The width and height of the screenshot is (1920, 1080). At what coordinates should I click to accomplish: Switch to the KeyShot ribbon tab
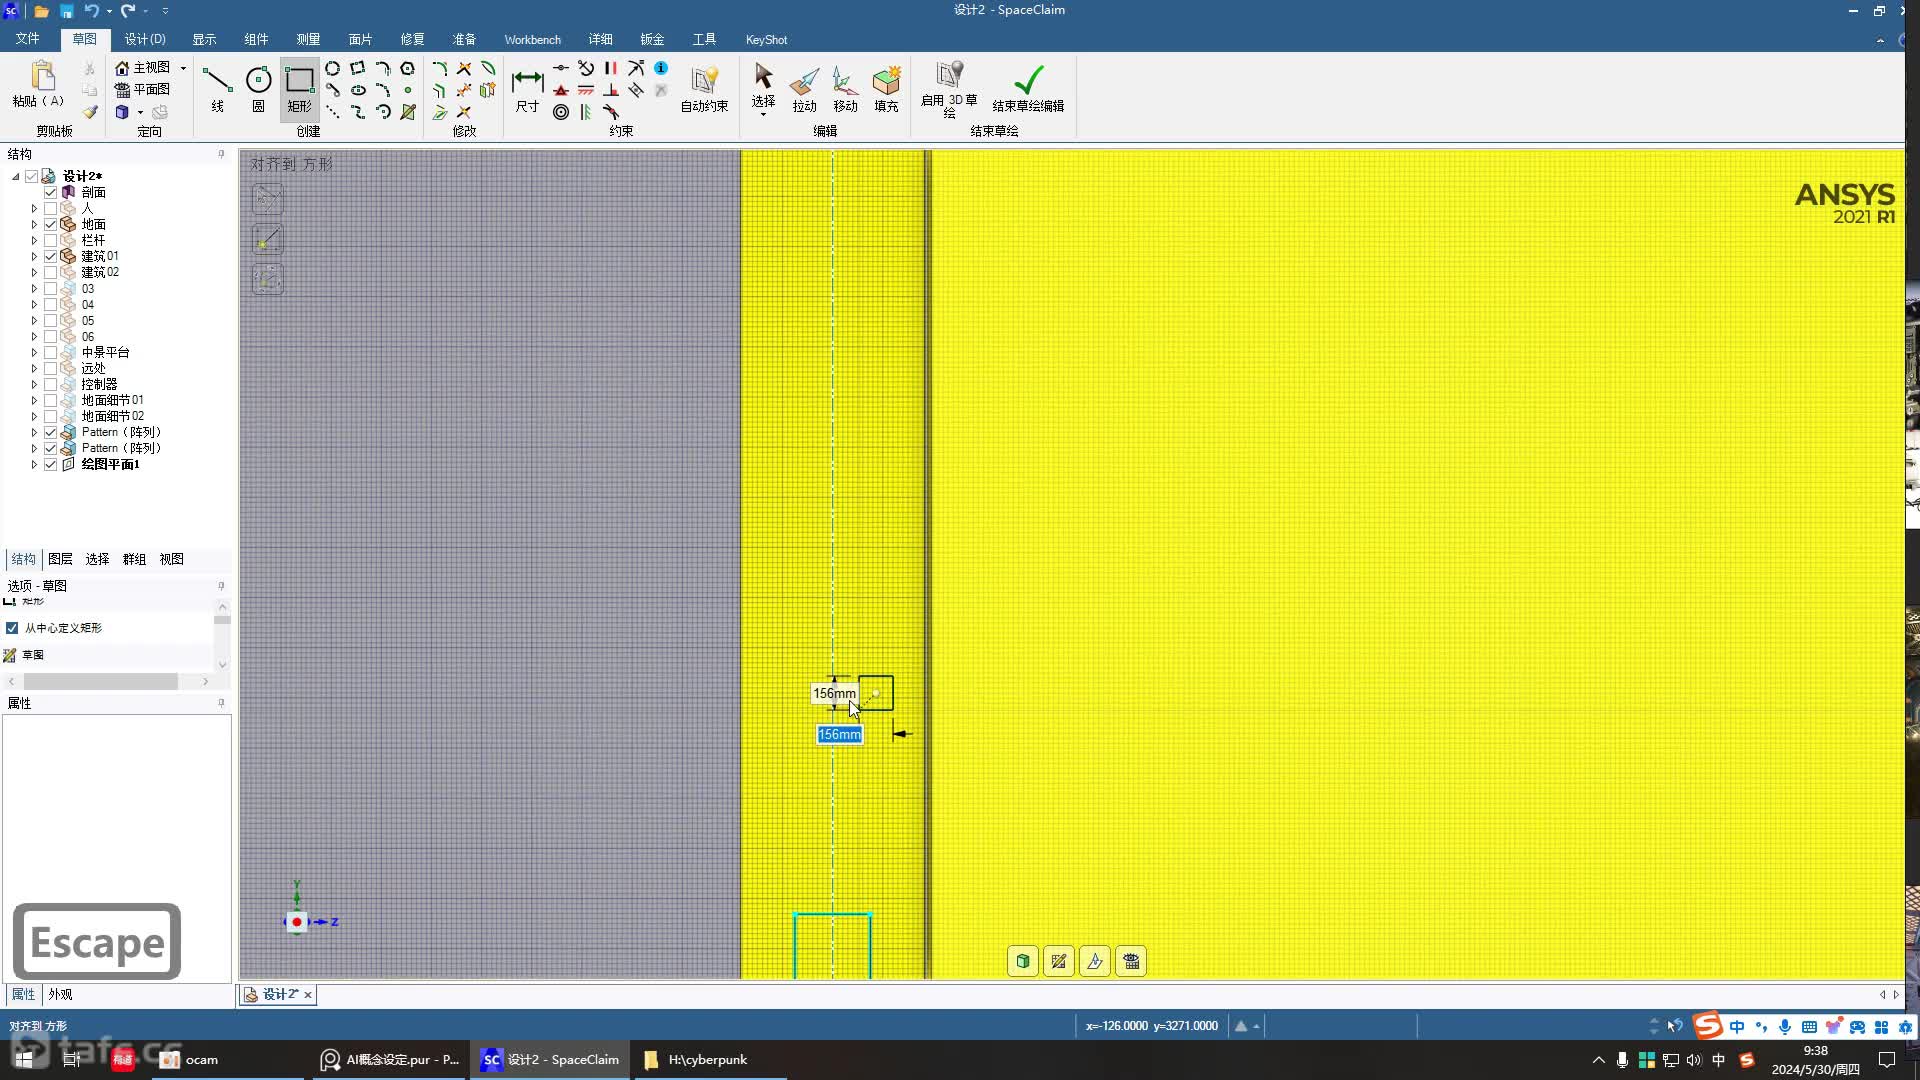[766, 39]
